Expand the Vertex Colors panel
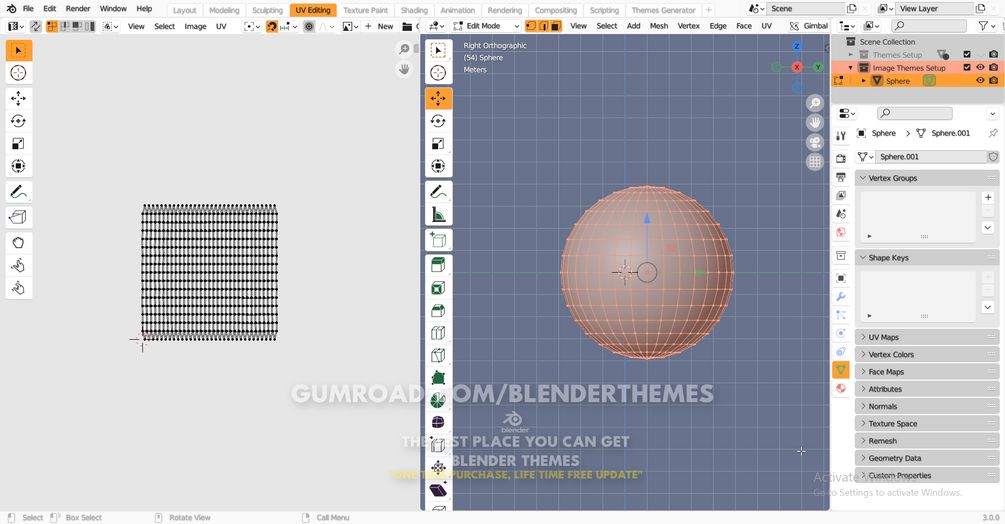The image size is (1005, 524). coord(927,354)
